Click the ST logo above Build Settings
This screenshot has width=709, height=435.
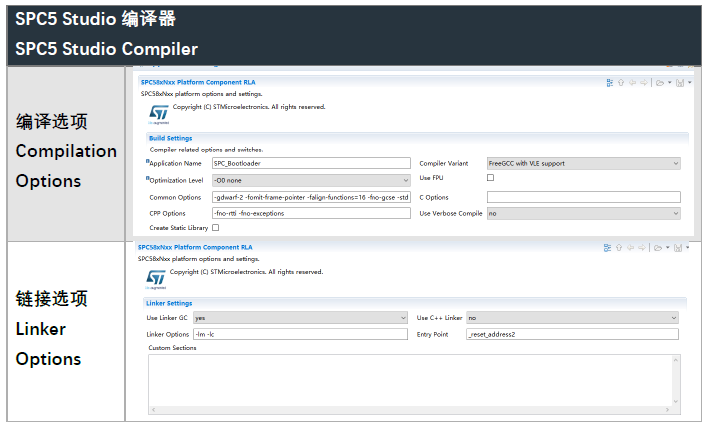(159, 114)
